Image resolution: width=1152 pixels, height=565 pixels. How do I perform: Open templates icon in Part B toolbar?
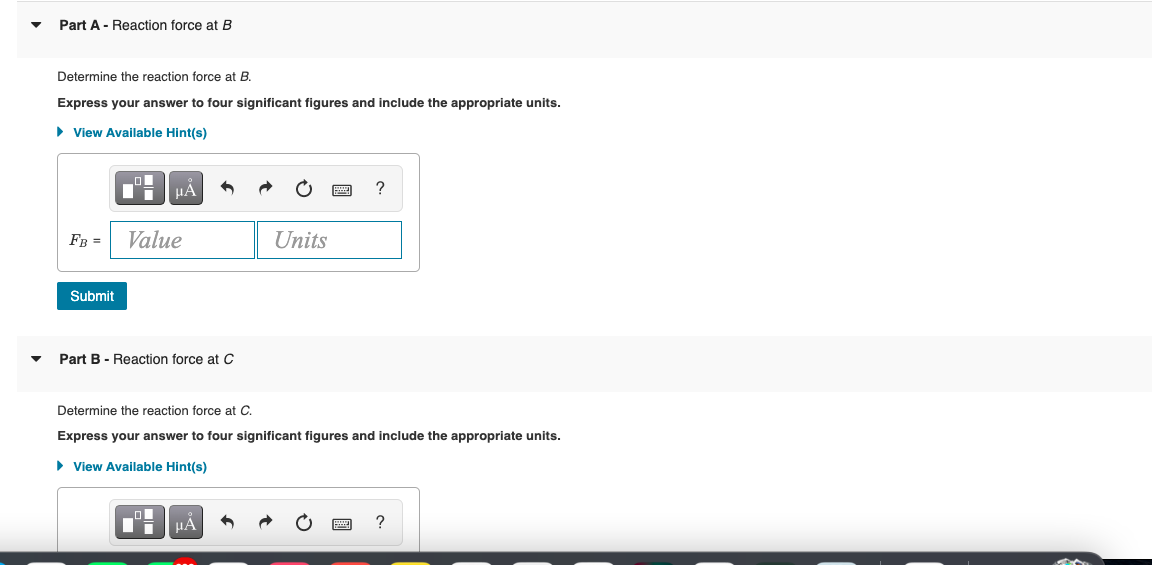pyautogui.click(x=140, y=522)
